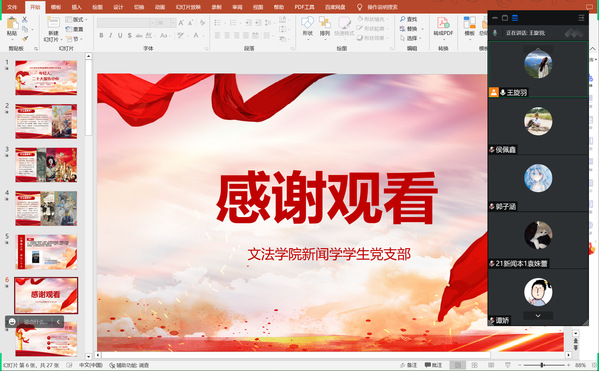Viewport: 599px width, 371px height.
Task: Select slide 3 thumbnail in slide panel
Action: click(x=46, y=165)
